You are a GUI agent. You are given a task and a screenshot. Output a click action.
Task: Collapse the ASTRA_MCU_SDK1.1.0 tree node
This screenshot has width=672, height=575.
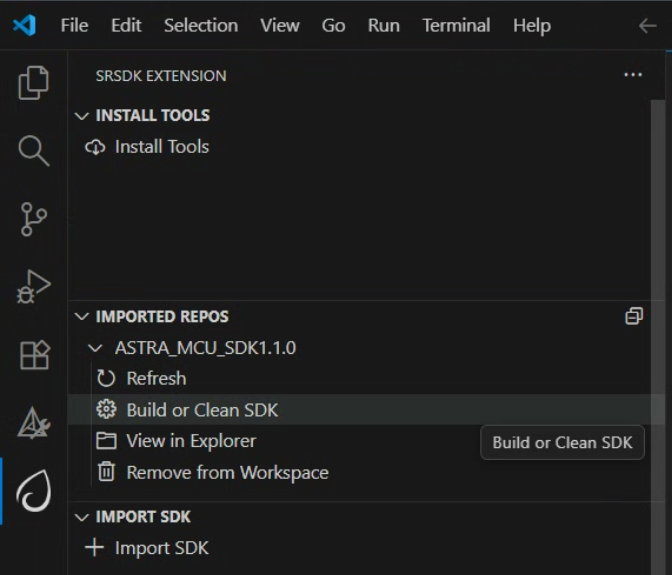(96, 348)
